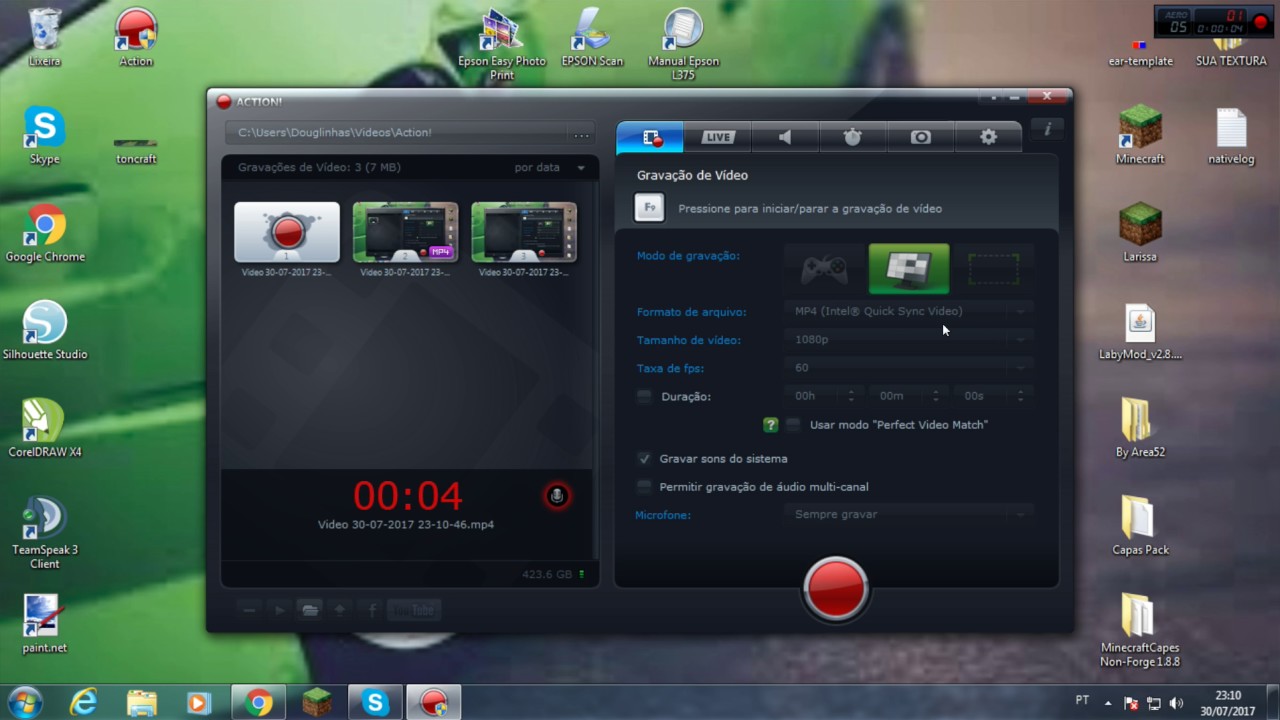The image size is (1280, 720).
Task: Open the 'por data' sort dropdown
Action: 550,168
